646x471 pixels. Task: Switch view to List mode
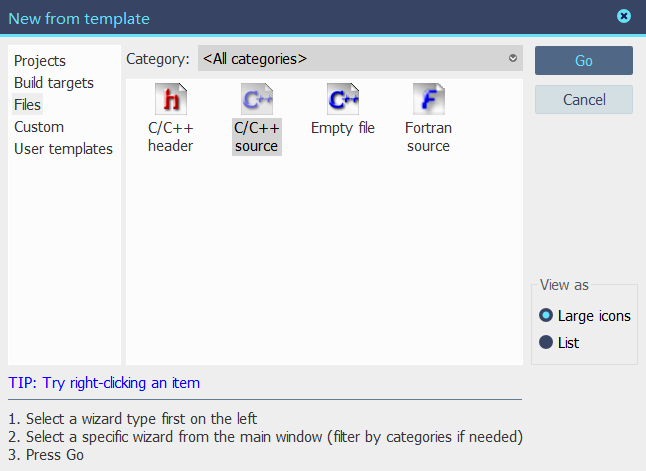tap(546, 342)
